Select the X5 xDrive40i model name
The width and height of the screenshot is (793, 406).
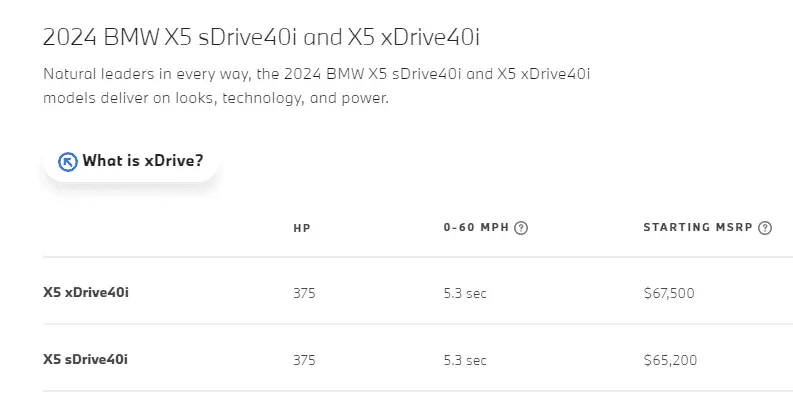(x=86, y=293)
